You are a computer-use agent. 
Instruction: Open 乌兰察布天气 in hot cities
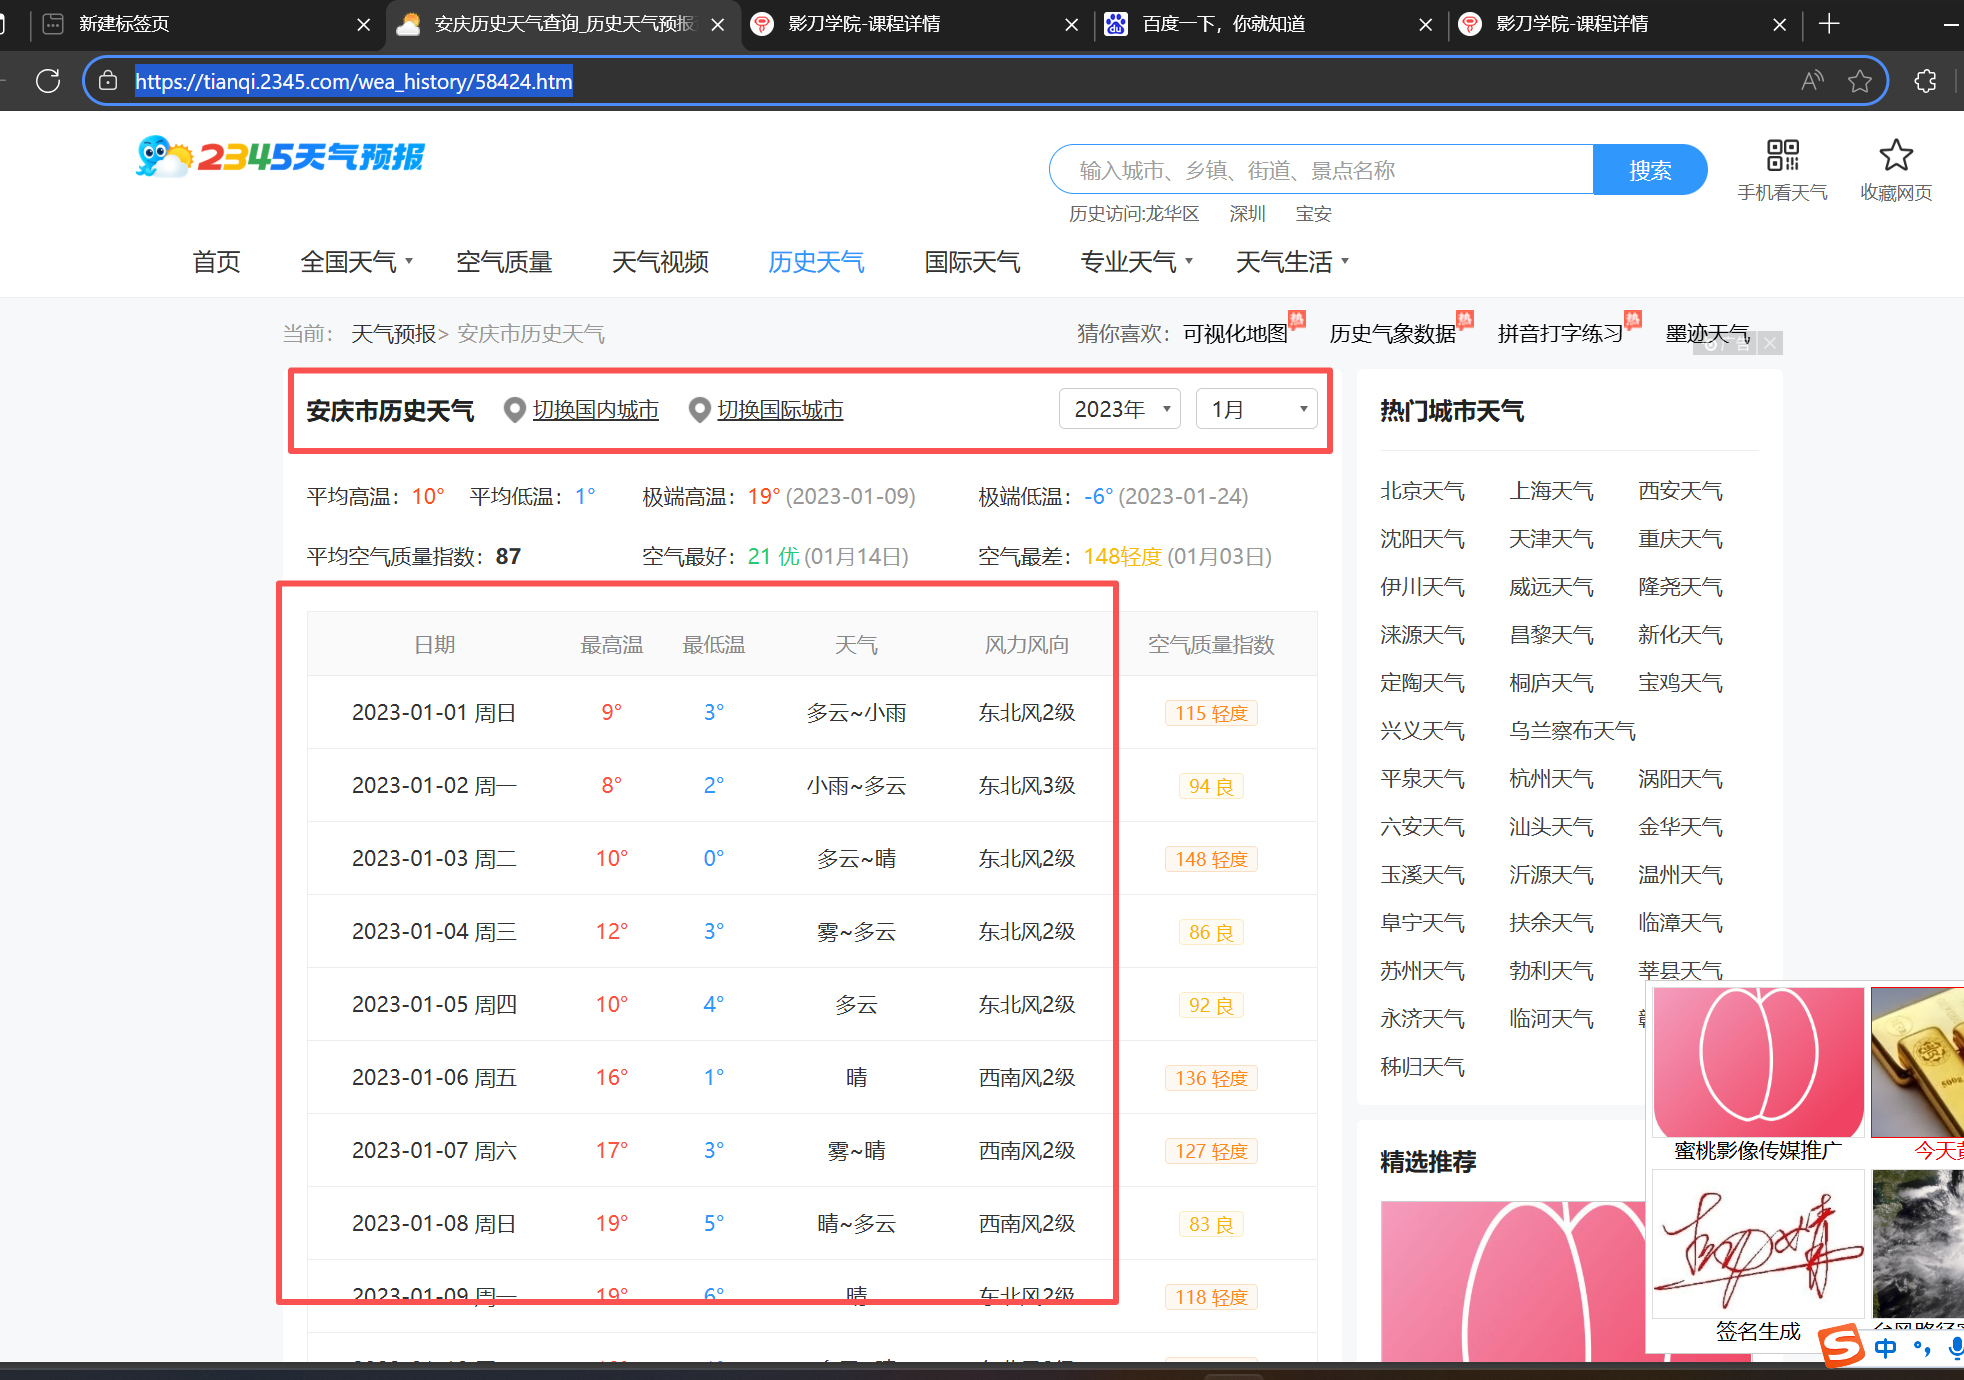pyautogui.click(x=1572, y=731)
